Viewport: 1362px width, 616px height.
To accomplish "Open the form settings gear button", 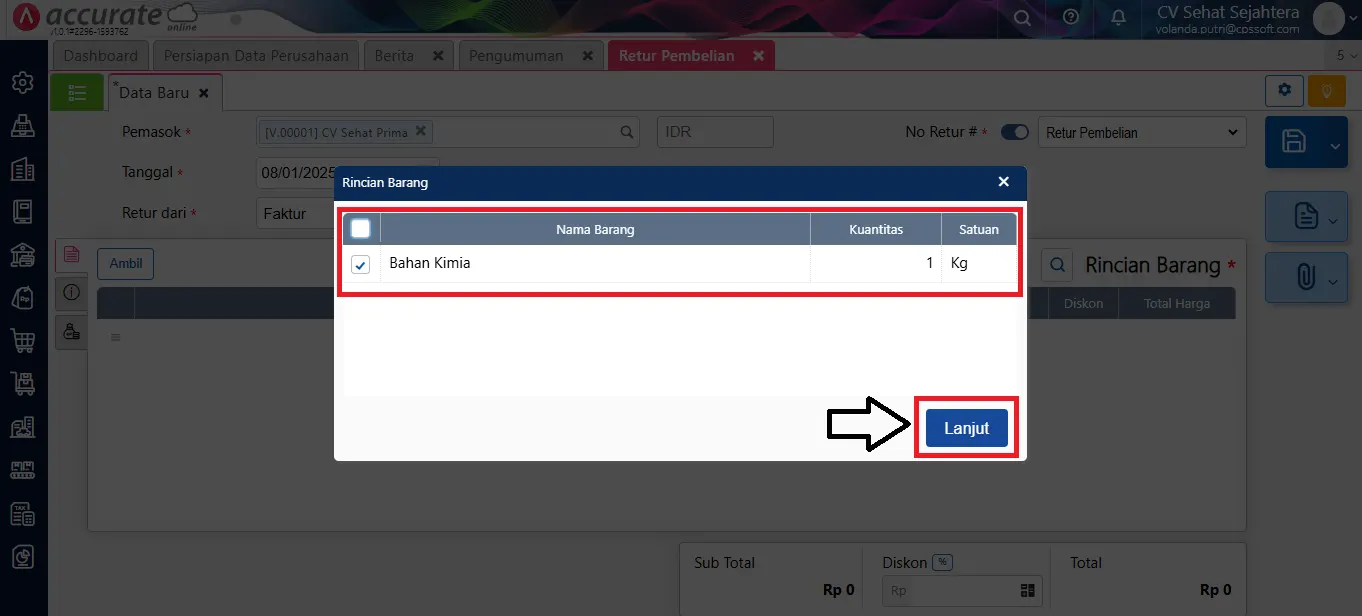I will click(1284, 90).
